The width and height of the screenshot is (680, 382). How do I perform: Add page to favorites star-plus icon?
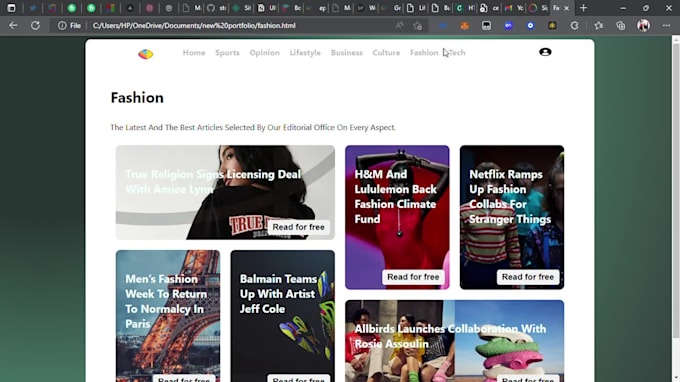418,26
